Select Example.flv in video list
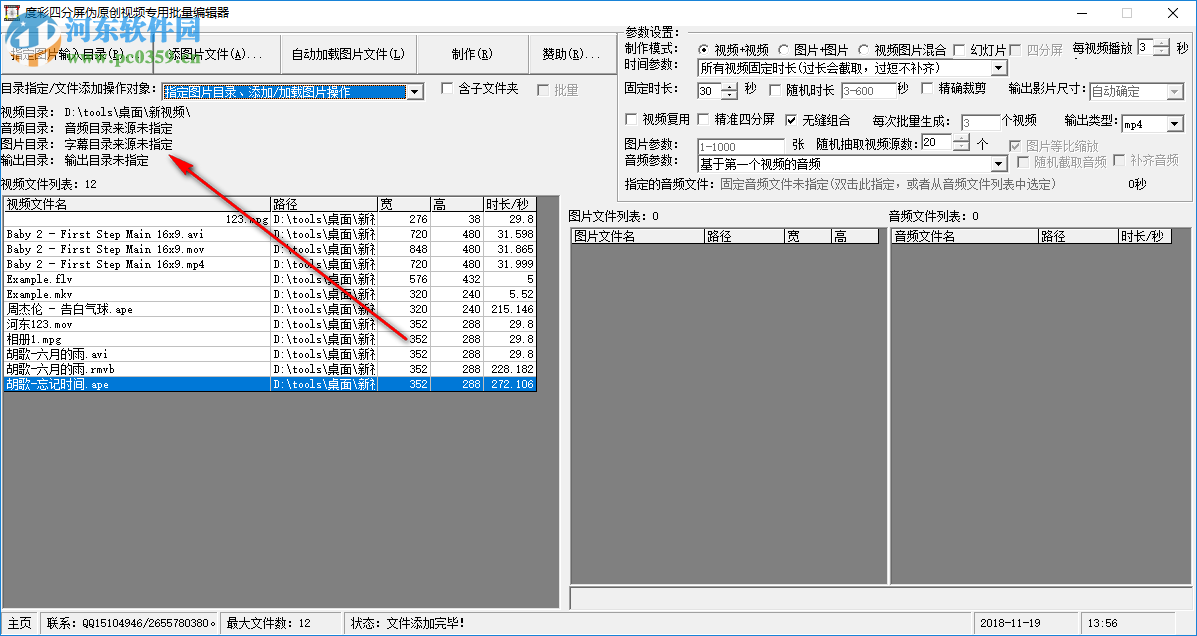1197x636 pixels. point(270,279)
